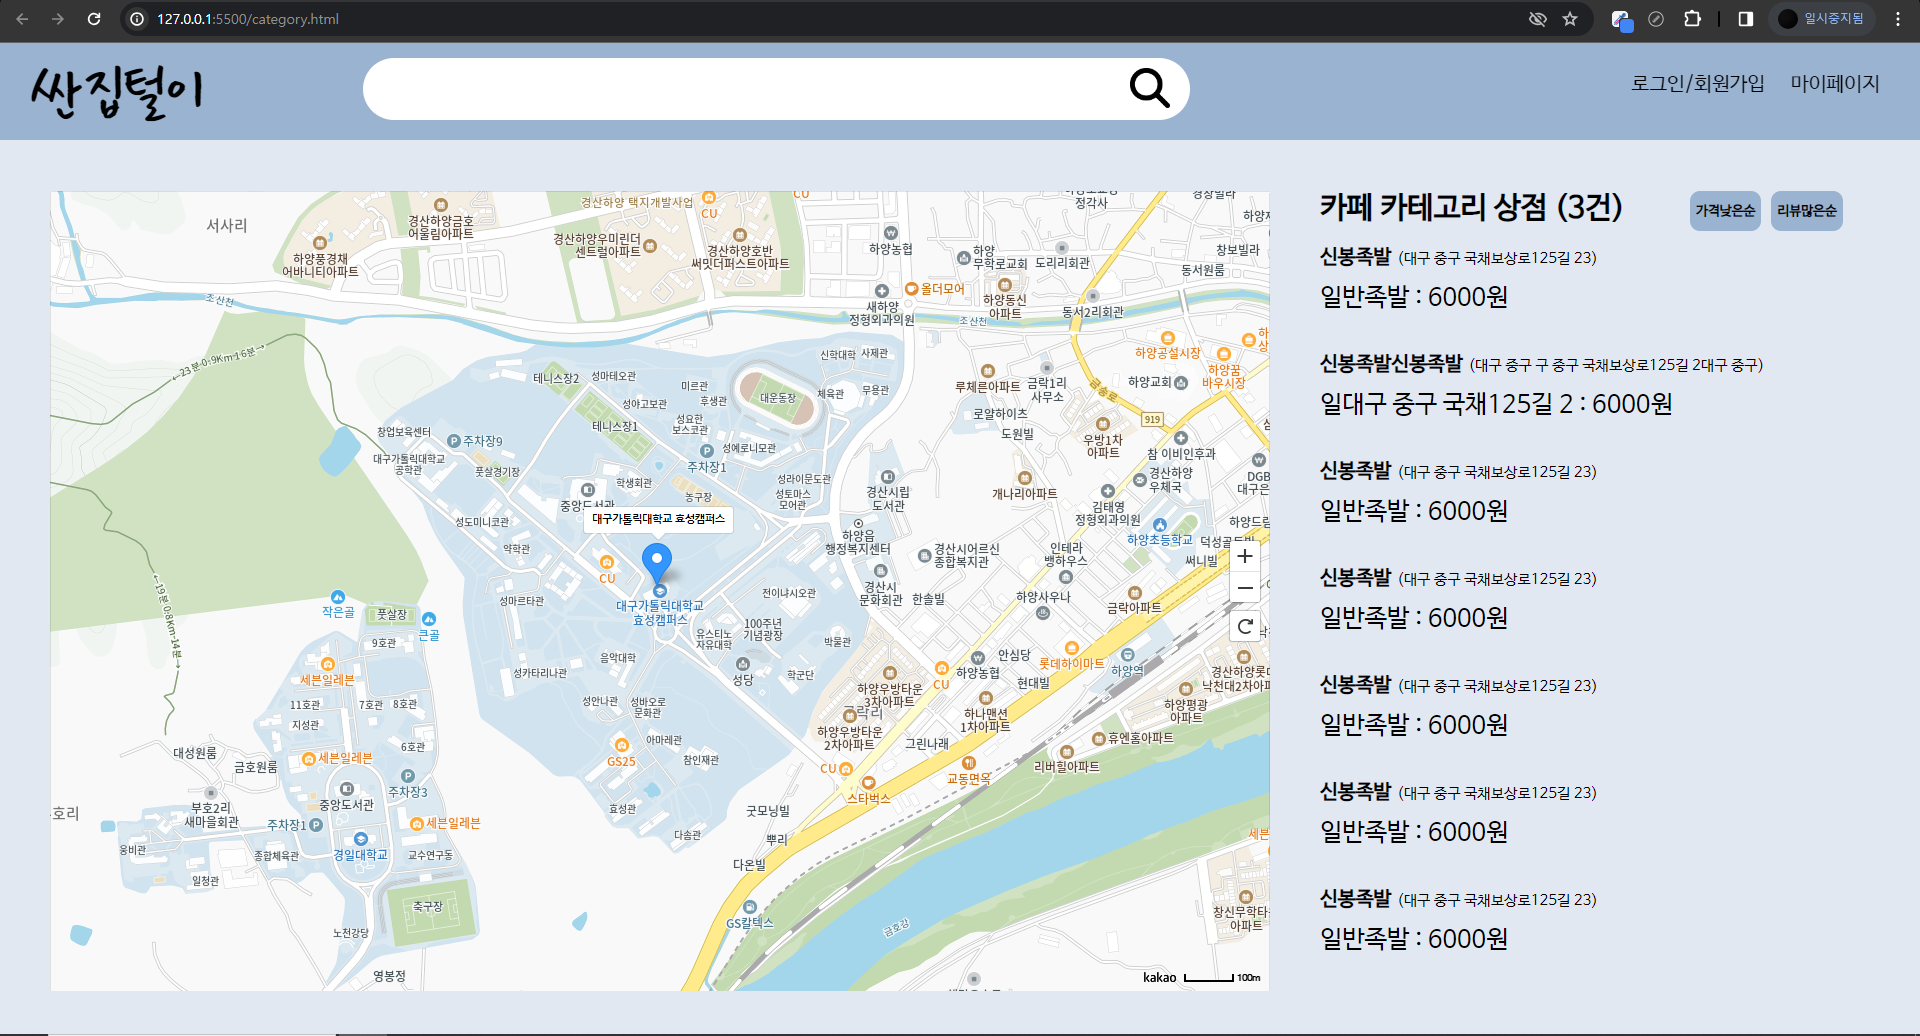Click the 하양역 station marker

click(1127, 656)
